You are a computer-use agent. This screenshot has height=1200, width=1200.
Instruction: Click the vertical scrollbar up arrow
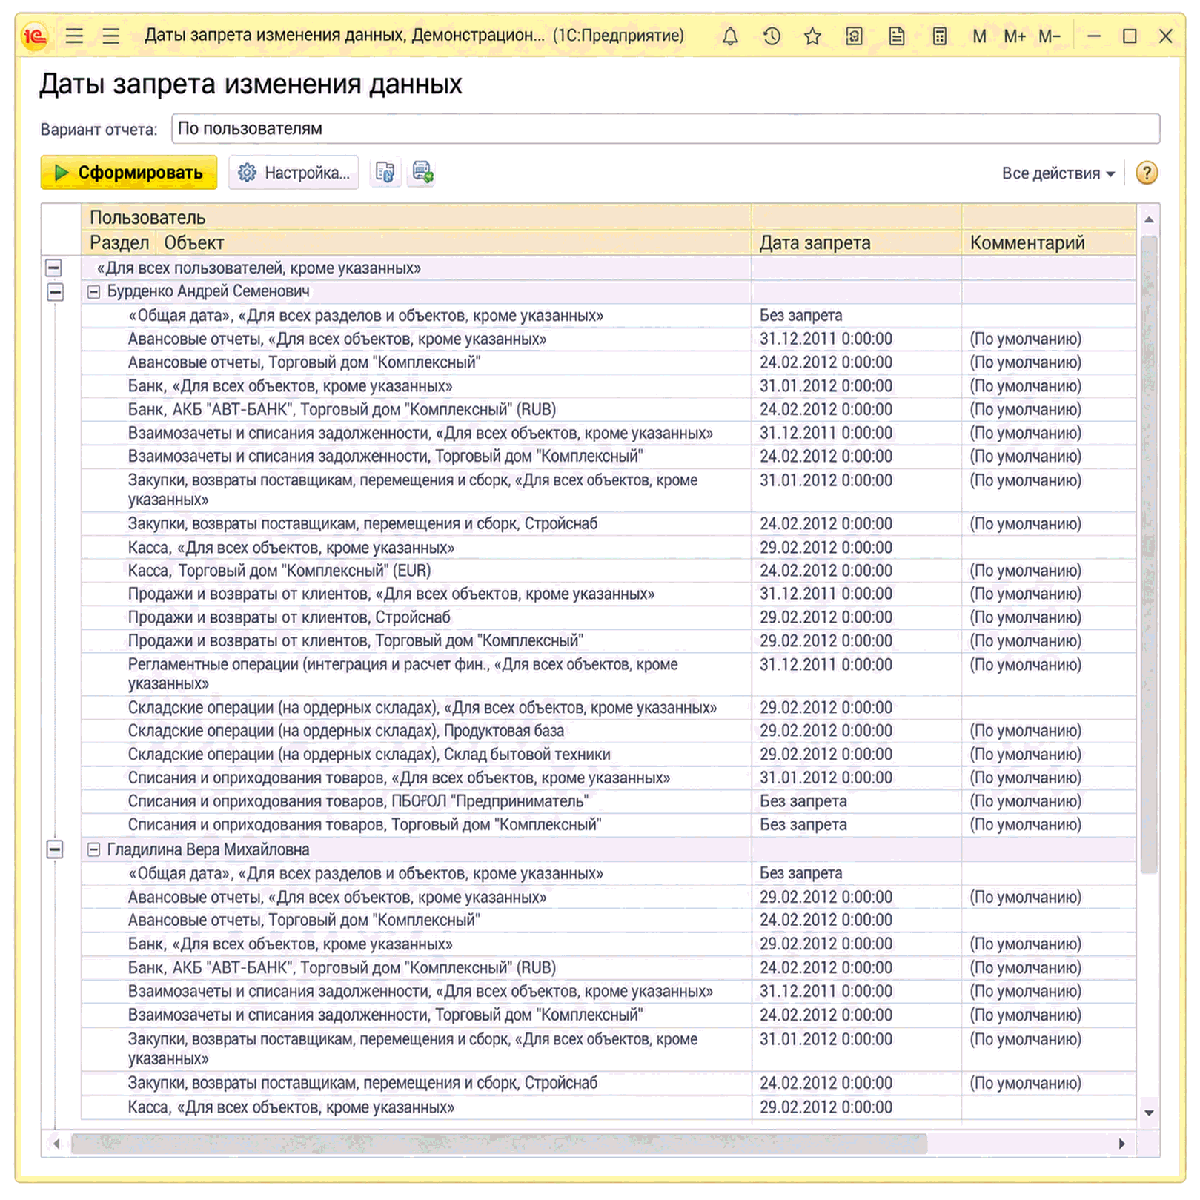(x=1149, y=220)
